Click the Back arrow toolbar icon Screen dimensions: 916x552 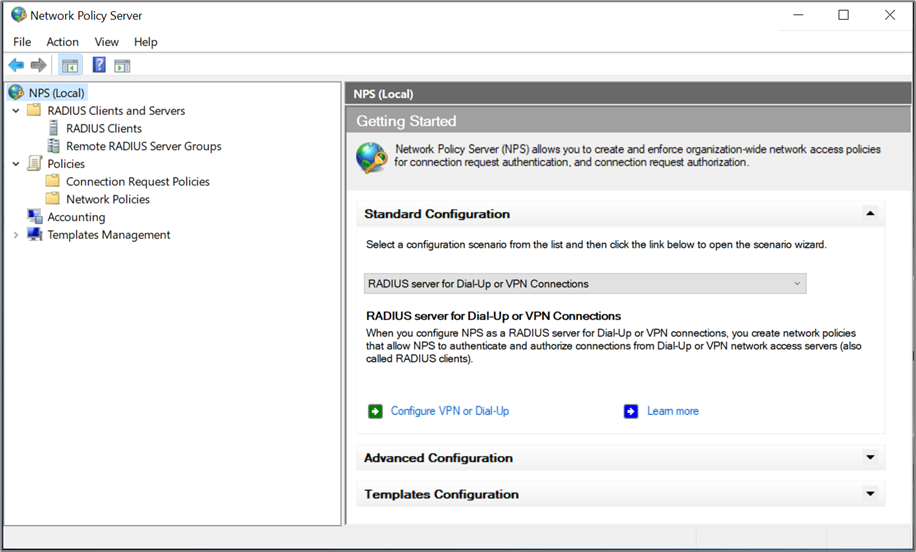click(x=16, y=66)
